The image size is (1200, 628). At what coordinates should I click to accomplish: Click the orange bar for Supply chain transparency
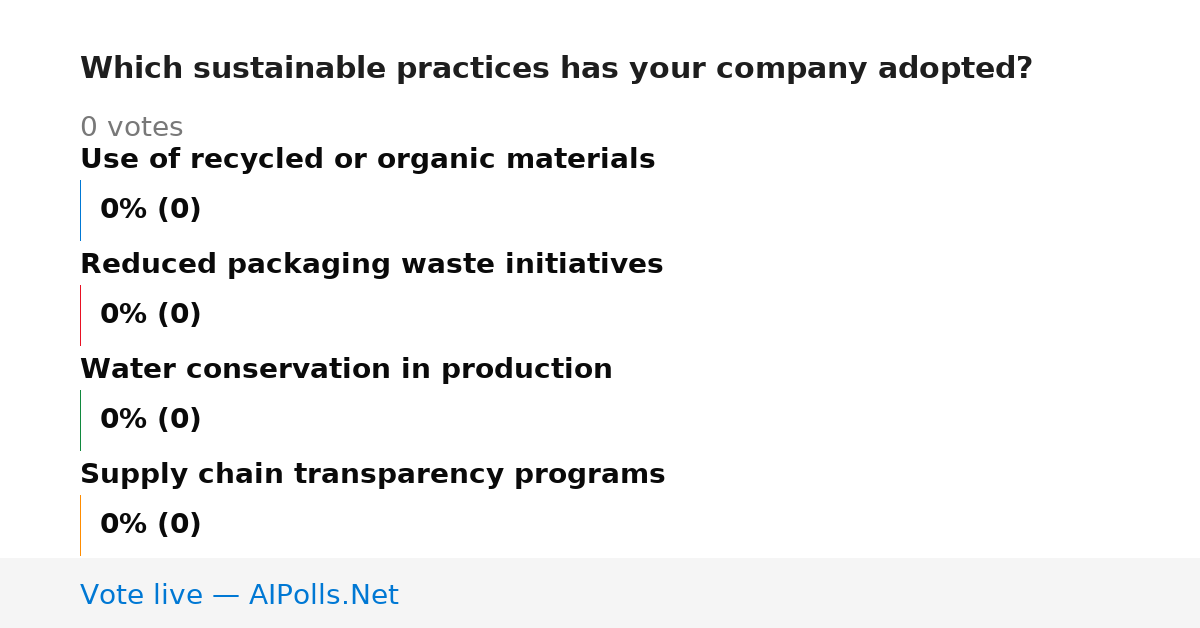[x=80, y=525]
